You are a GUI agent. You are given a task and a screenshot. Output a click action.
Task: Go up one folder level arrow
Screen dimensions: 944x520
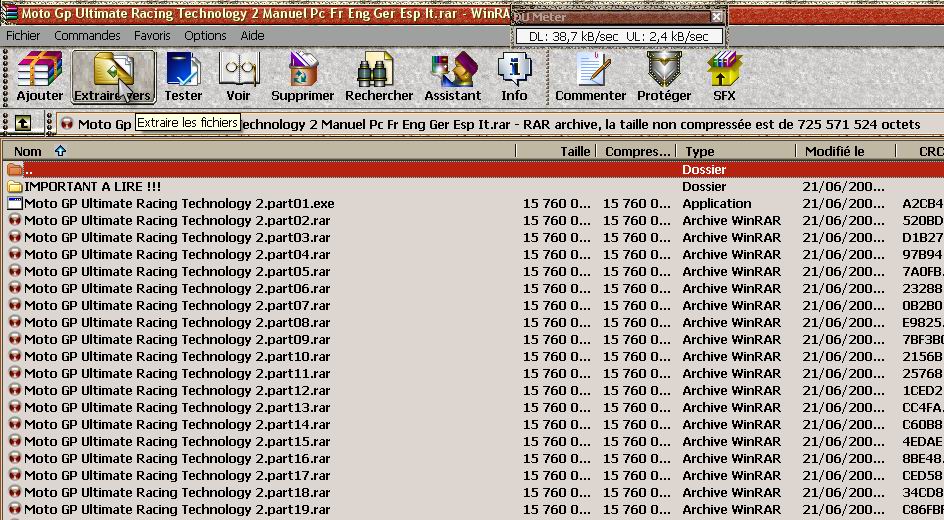coord(23,123)
